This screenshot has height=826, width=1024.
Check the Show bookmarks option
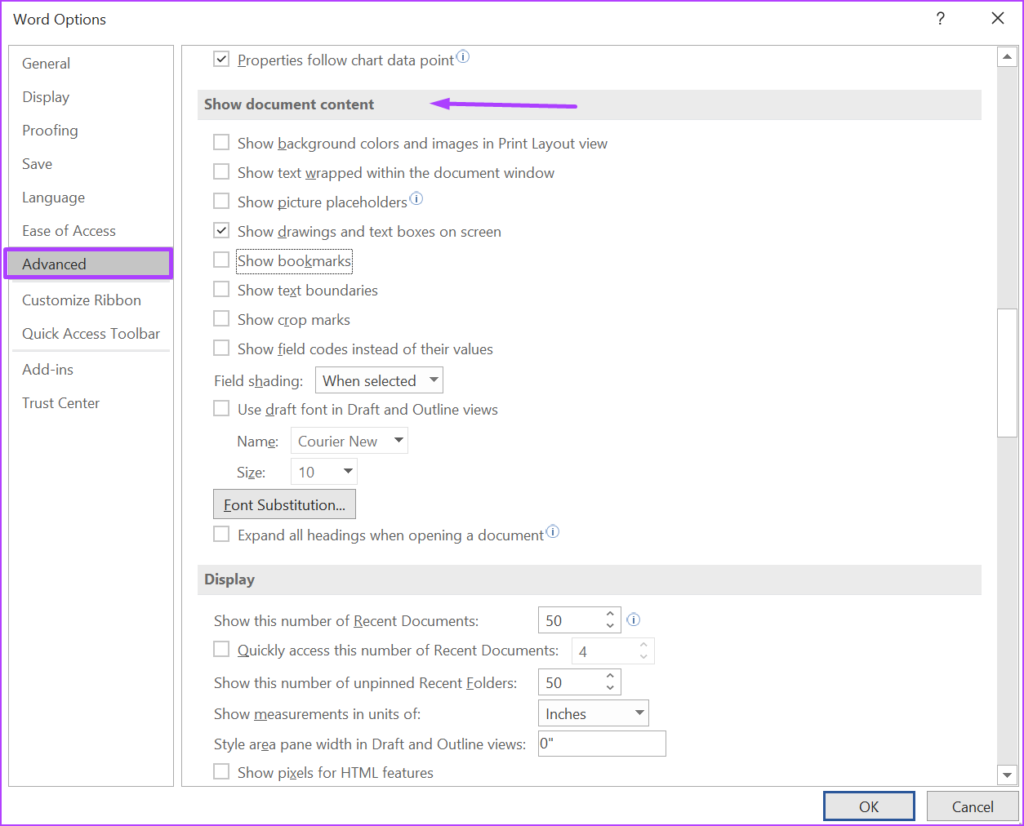[x=221, y=261]
